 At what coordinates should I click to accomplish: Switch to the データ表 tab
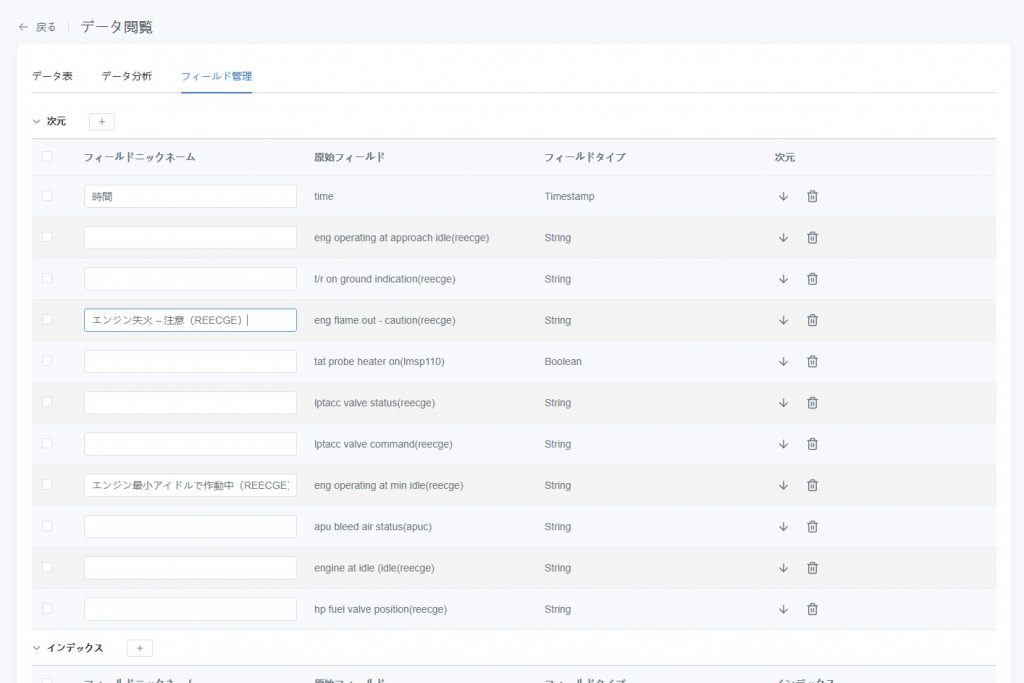(52, 76)
